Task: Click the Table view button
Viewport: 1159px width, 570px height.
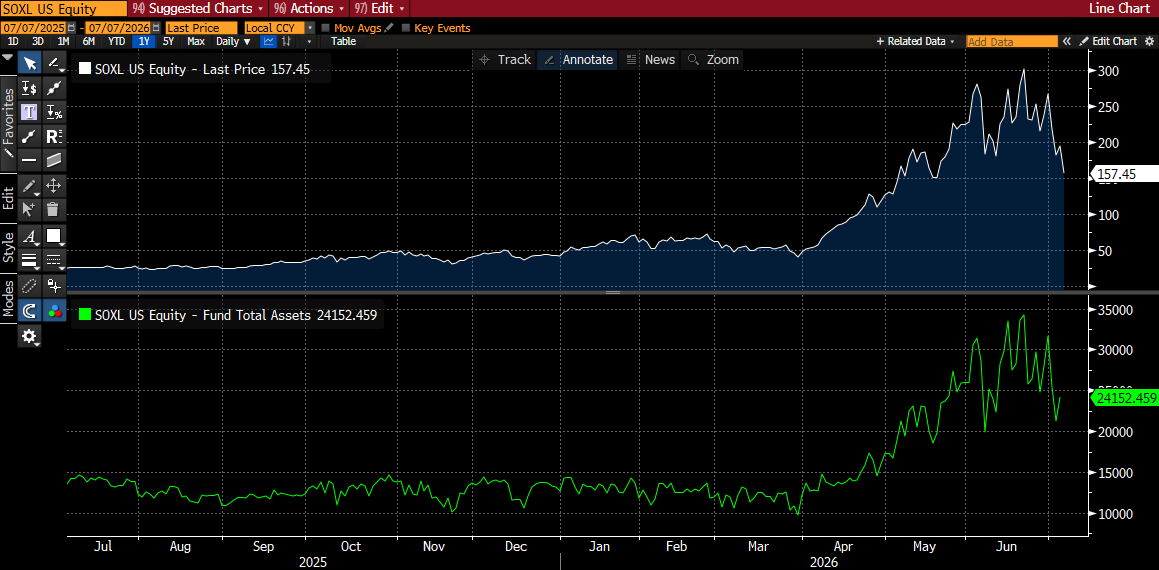Action: pyautogui.click(x=343, y=41)
